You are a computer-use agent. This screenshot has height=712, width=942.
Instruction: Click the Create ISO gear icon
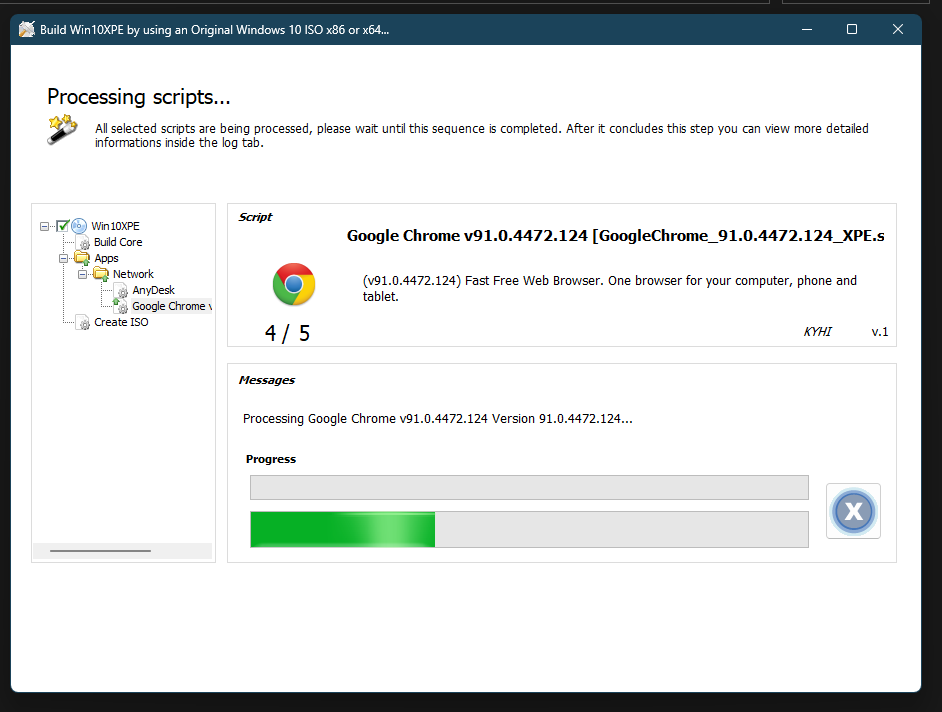point(84,323)
